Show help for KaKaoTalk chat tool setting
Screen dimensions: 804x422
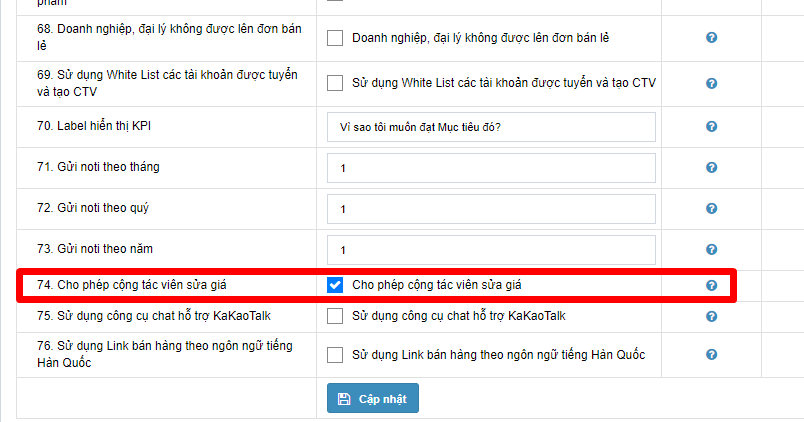tap(711, 316)
